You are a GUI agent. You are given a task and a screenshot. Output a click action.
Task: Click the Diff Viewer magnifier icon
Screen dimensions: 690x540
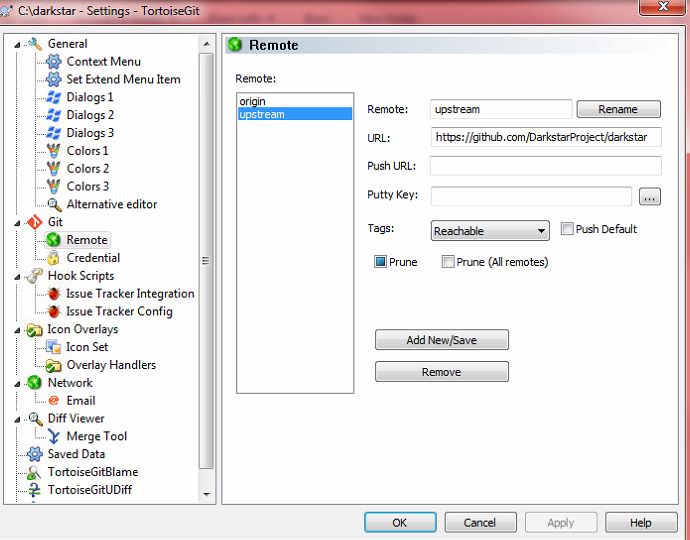[x=35, y=419]
